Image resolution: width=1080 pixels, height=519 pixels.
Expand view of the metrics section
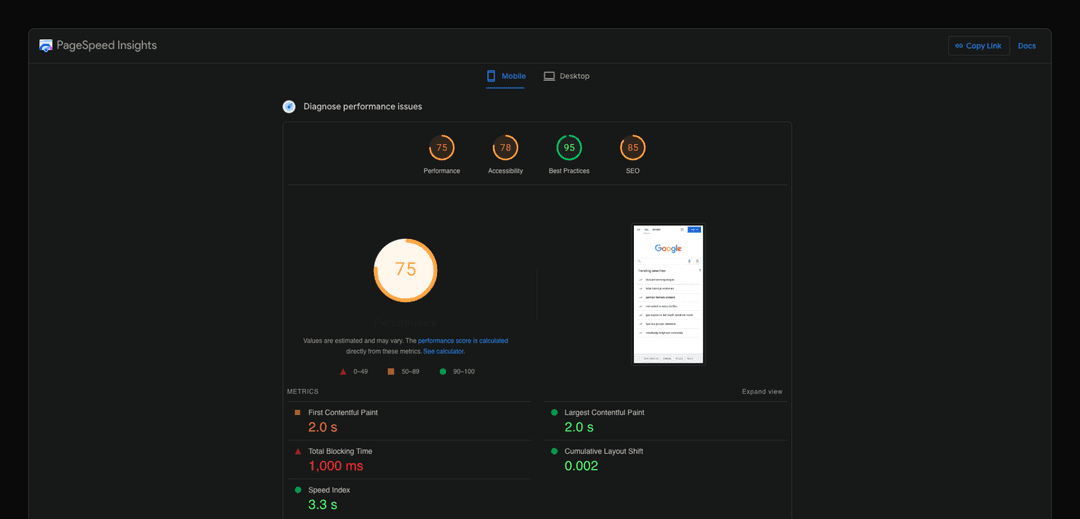point(762,392)
